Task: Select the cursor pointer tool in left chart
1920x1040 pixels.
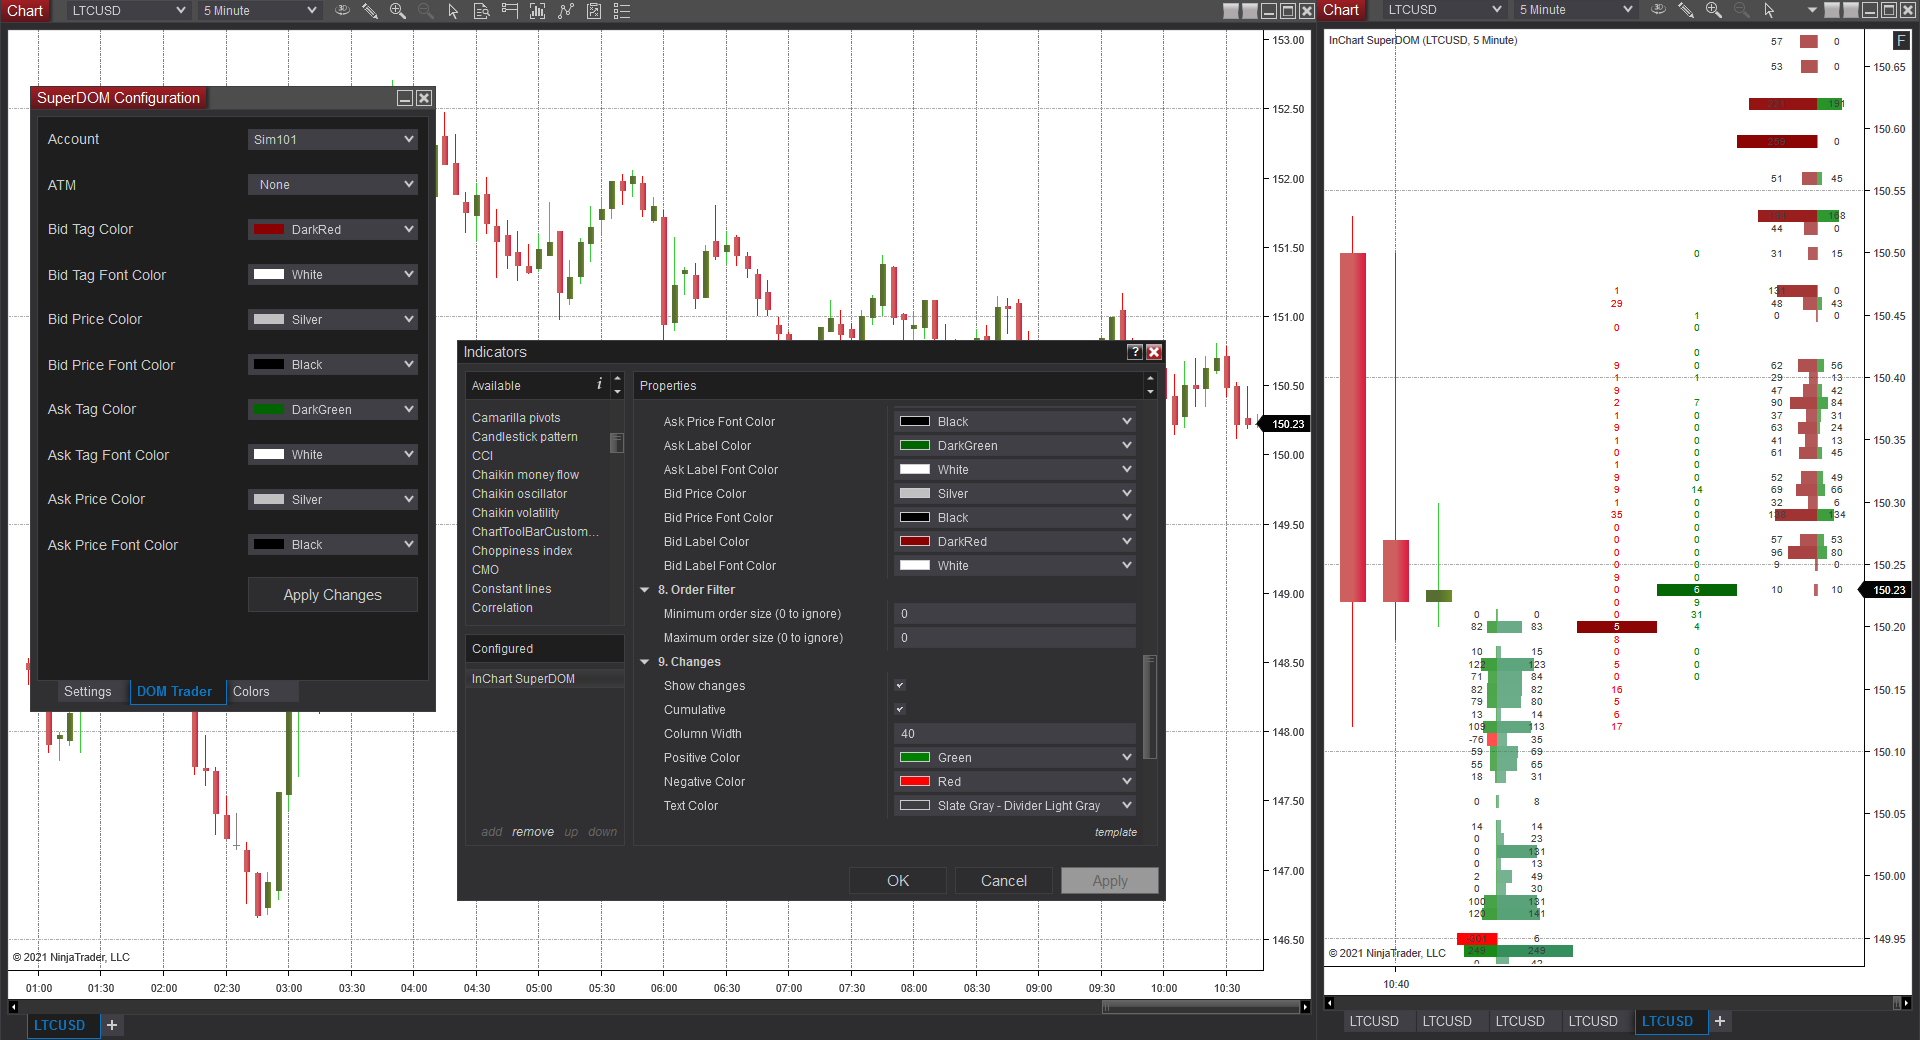Action: 453,10
